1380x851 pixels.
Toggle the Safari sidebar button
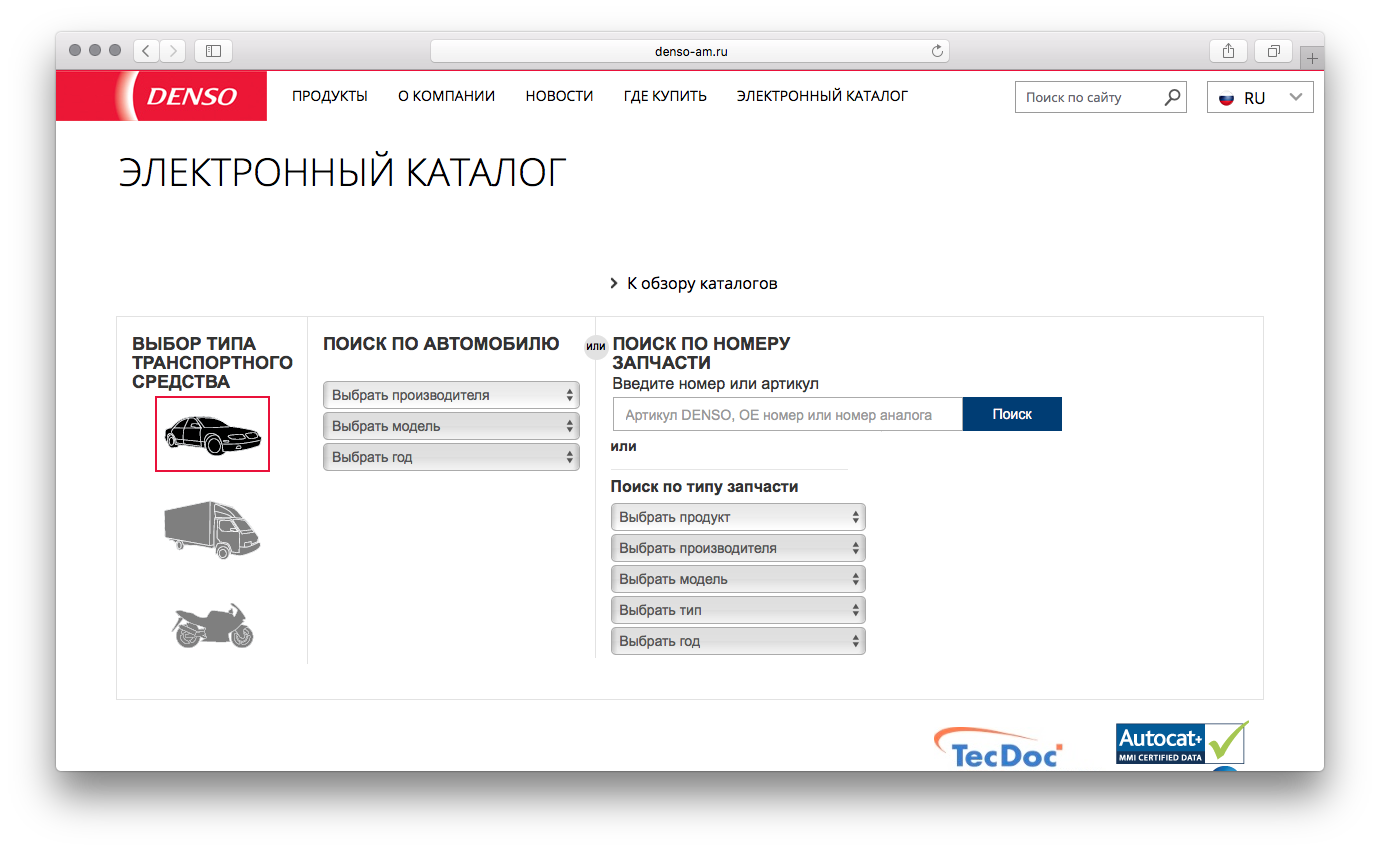pyautogui.click(x=213, y=51)
